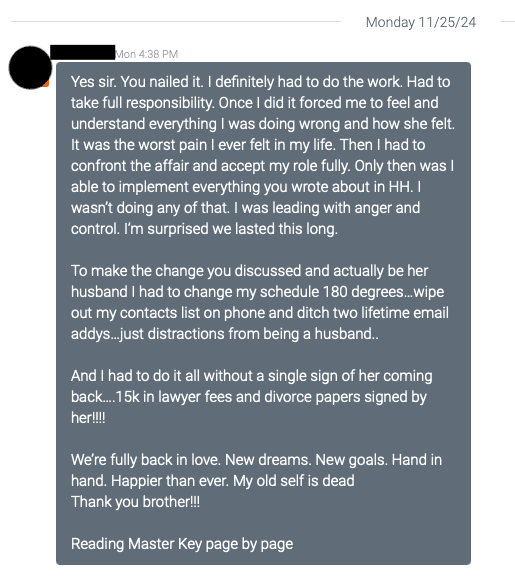Screen dimensions: 515x586
Task: Click the paragraph starting 'To make the change'
Action: click(260, 302)
